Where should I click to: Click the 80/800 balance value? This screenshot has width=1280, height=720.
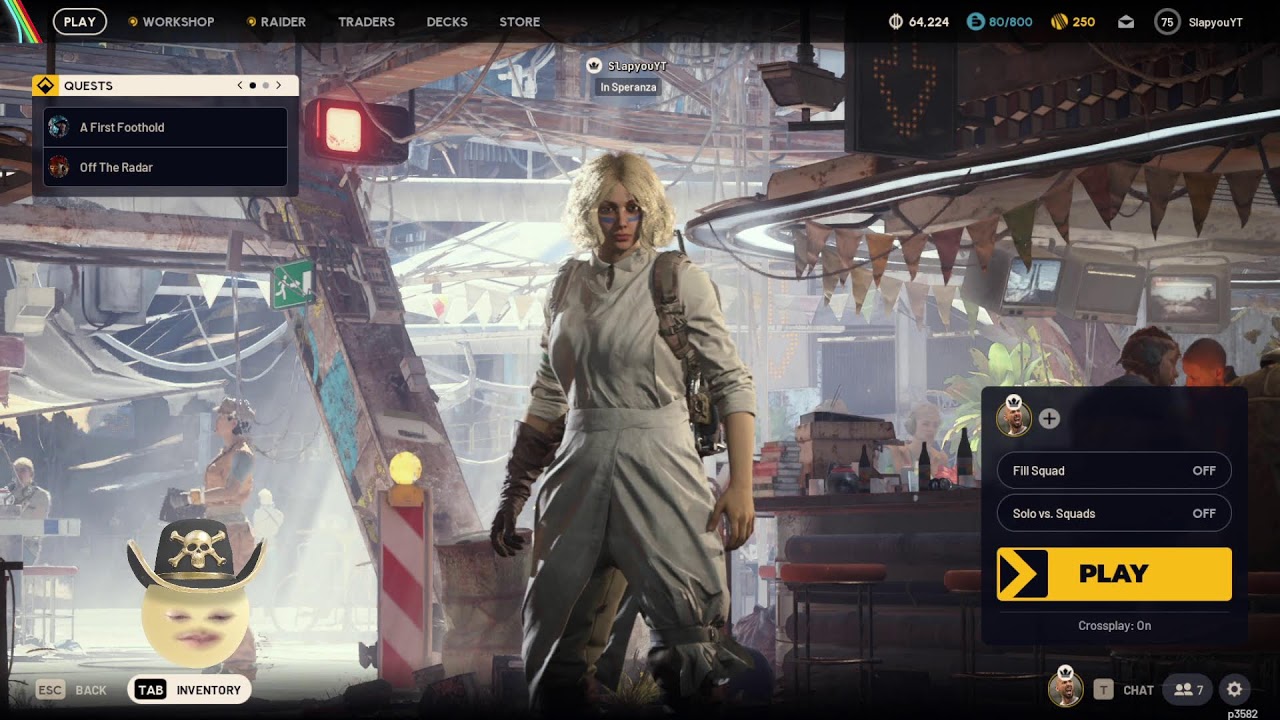(x=1011, y=22)
